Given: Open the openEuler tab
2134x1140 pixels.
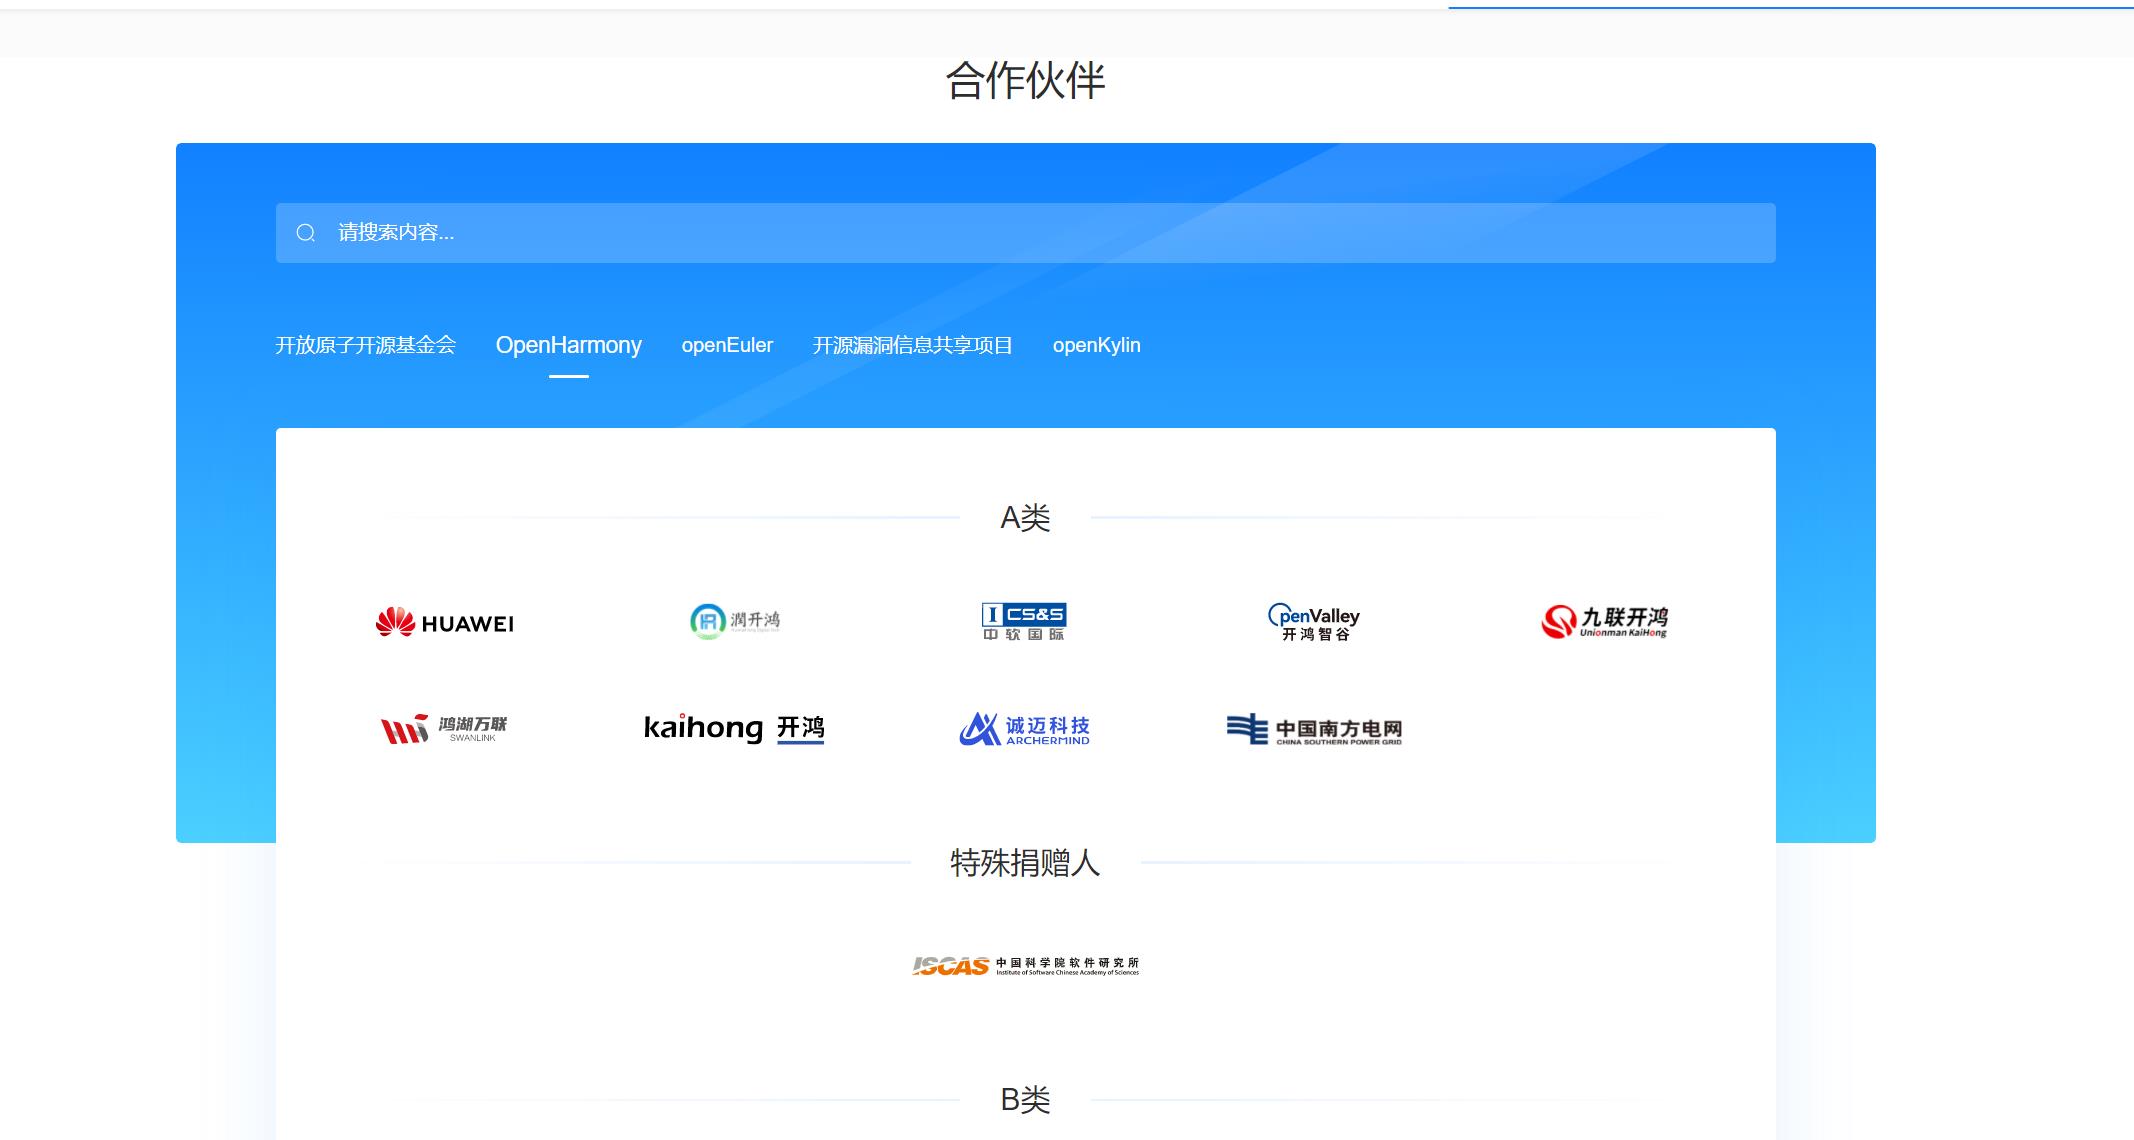Looking at the screenshot, I should coord(727,345).
